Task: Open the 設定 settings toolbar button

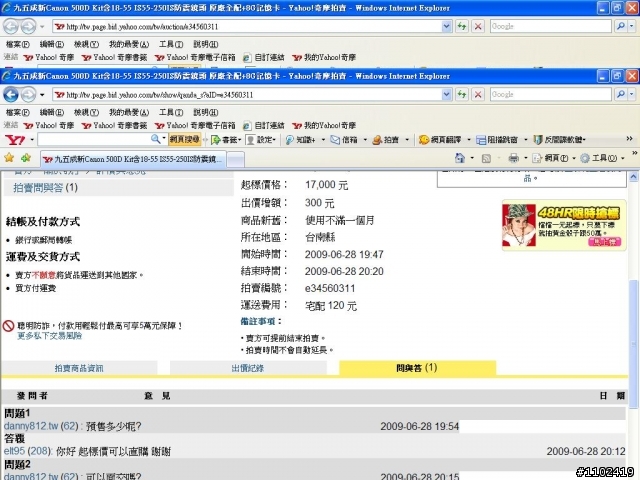Action: coord(261,140)
